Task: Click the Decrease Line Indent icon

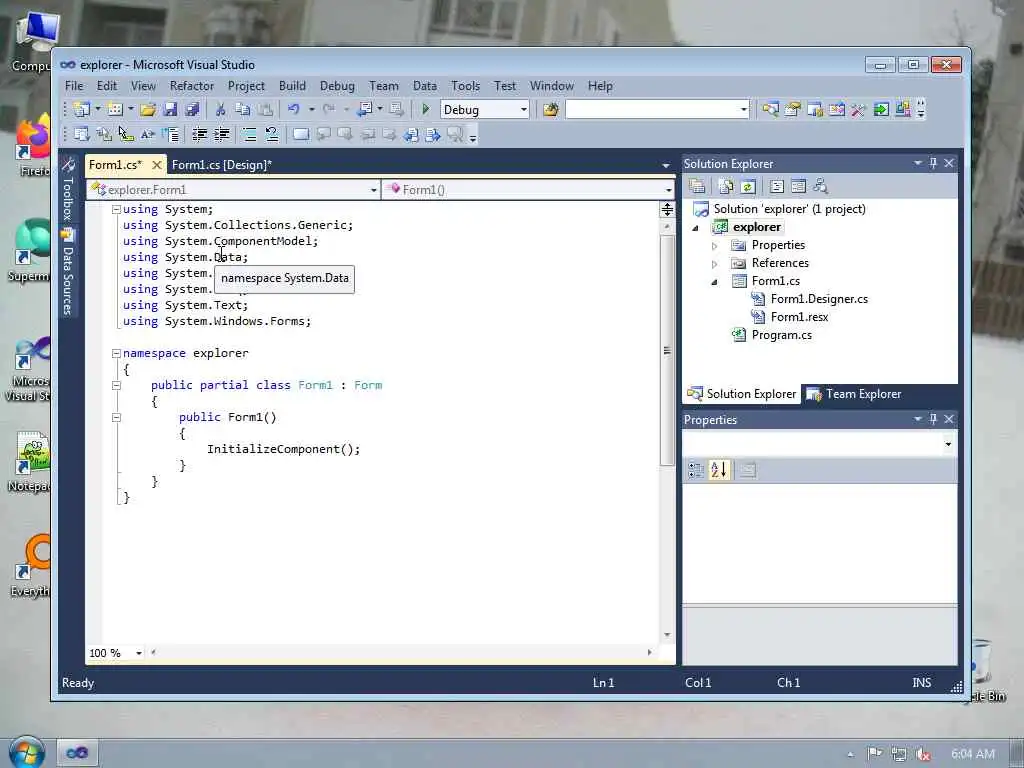Action: coord(200,135)
